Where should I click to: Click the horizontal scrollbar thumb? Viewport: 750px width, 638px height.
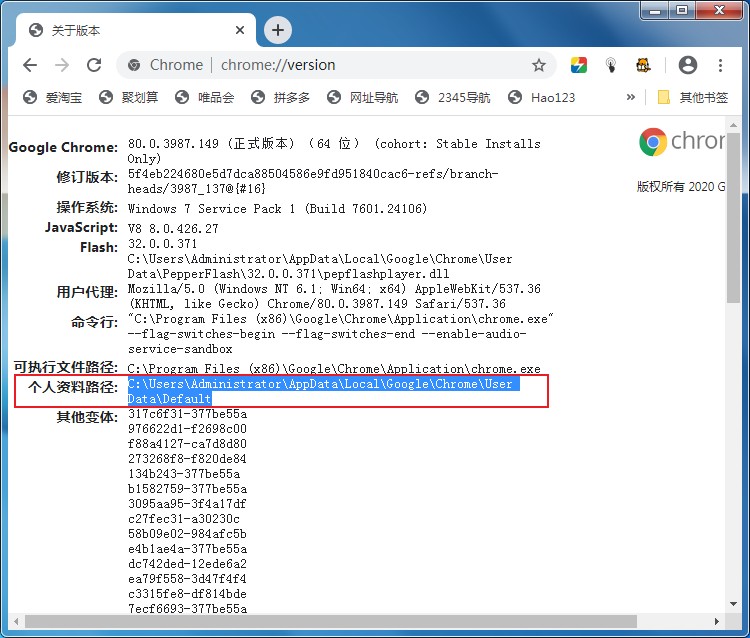pos(331,622)
